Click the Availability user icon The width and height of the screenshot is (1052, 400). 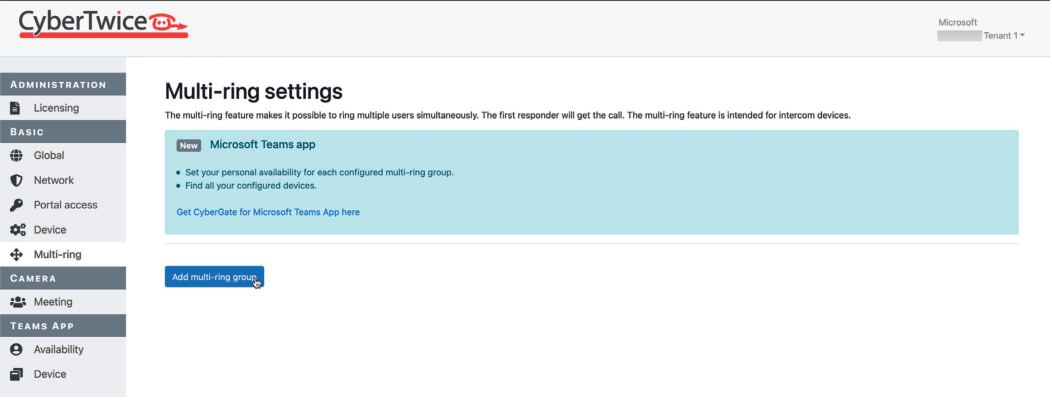tap(17, 350)
